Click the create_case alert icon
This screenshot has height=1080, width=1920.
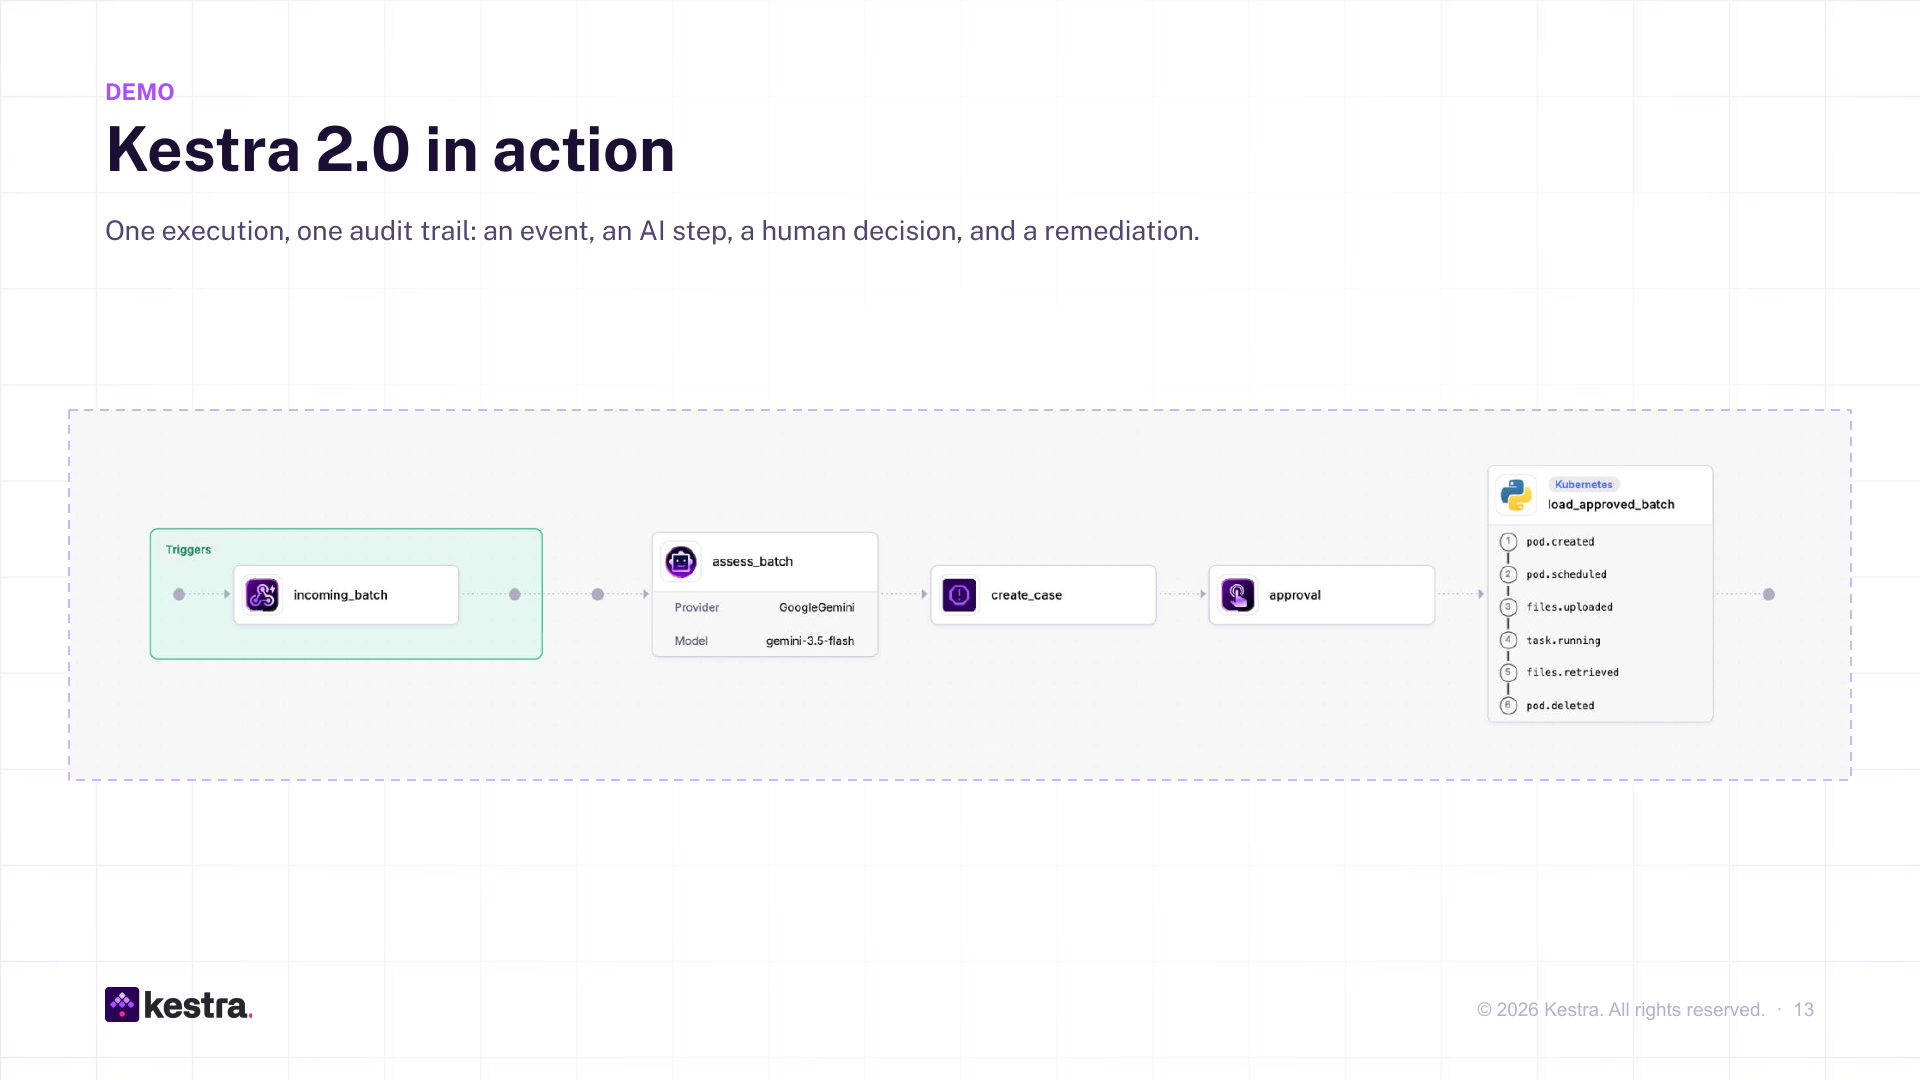pos(959,595)
